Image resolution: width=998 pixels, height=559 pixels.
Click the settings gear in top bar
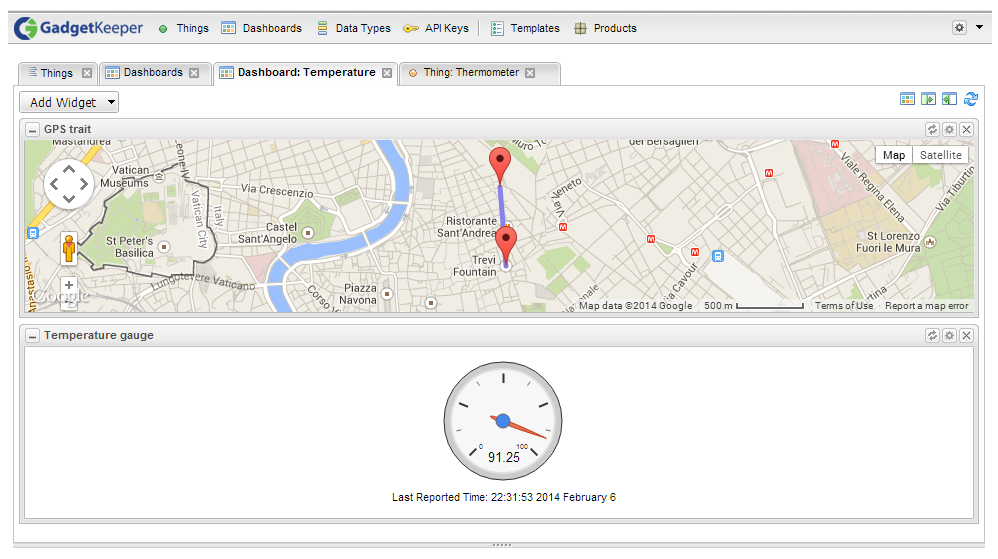[x=959, y=27]
